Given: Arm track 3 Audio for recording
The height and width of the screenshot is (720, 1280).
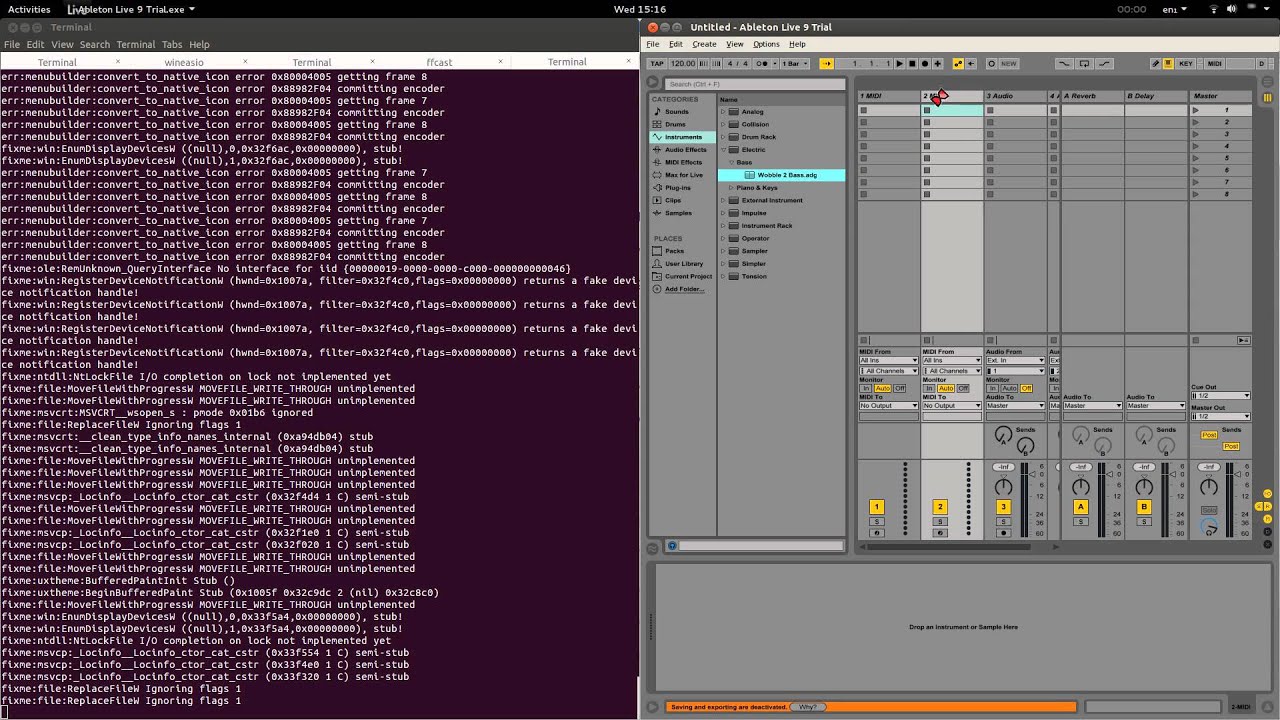Looking at the screenshot, I should (1003, 533).
